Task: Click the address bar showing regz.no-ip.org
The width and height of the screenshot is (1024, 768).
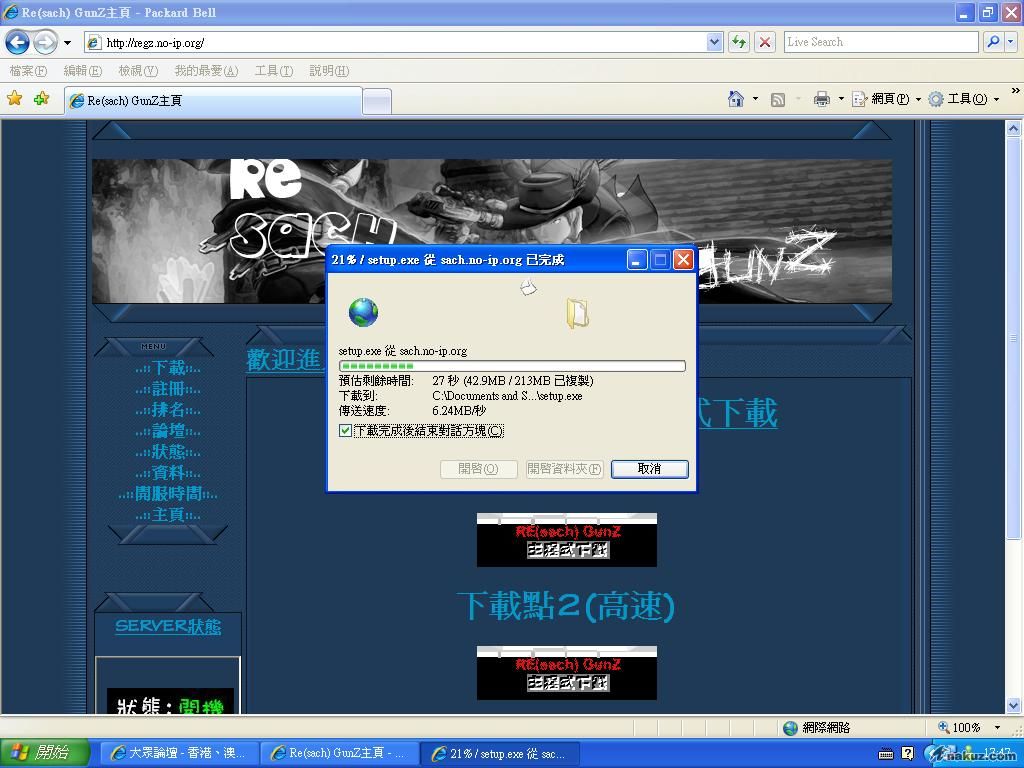Action: point(396,43)
